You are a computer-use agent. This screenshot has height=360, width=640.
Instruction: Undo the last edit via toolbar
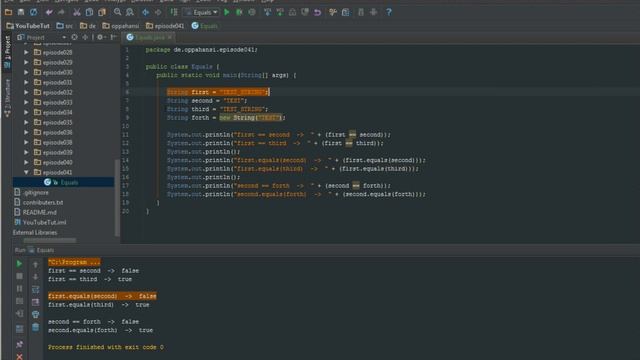(x=49, y=12)
